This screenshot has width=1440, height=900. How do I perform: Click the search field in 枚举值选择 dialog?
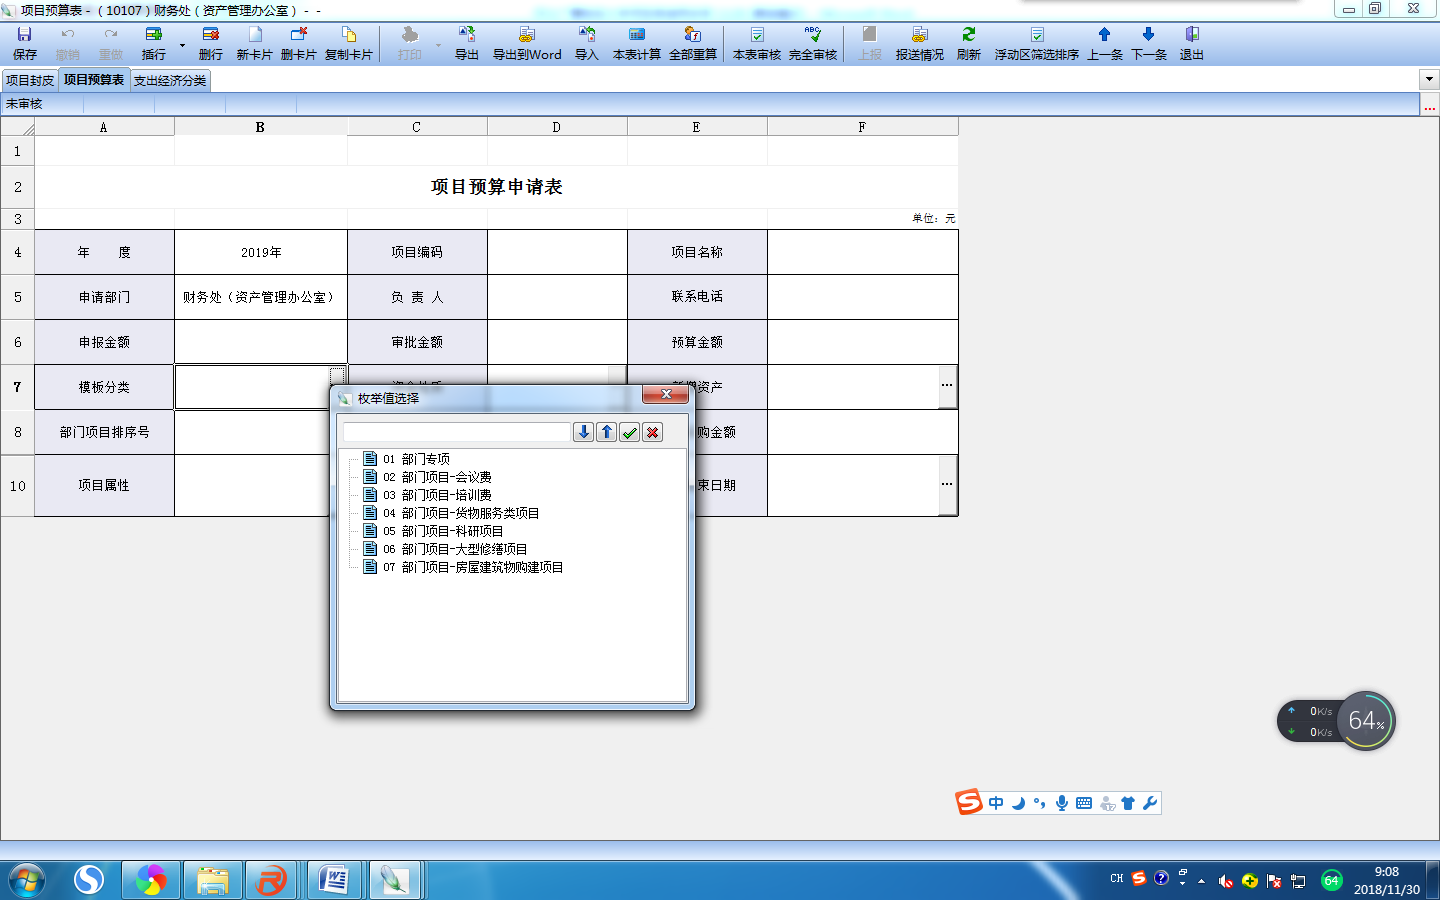(456, 432)
